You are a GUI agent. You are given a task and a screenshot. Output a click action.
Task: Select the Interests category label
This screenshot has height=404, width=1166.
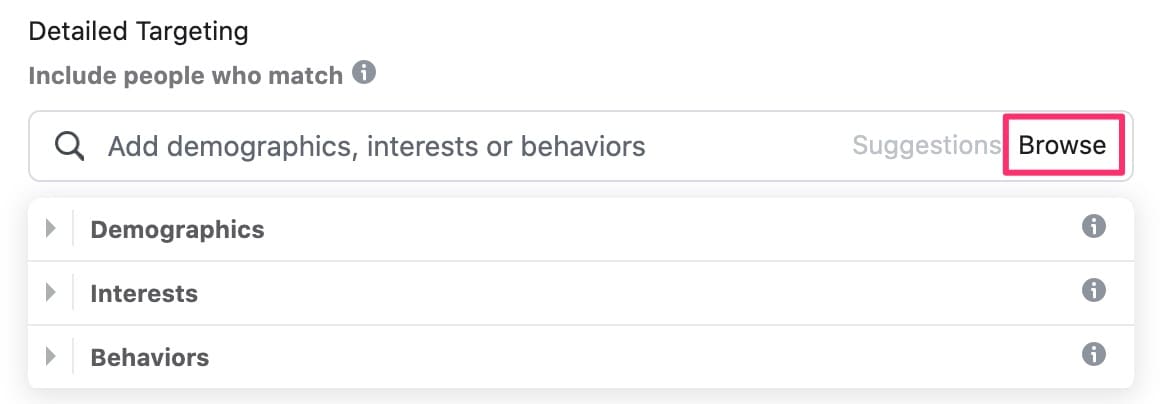(144, 294)
